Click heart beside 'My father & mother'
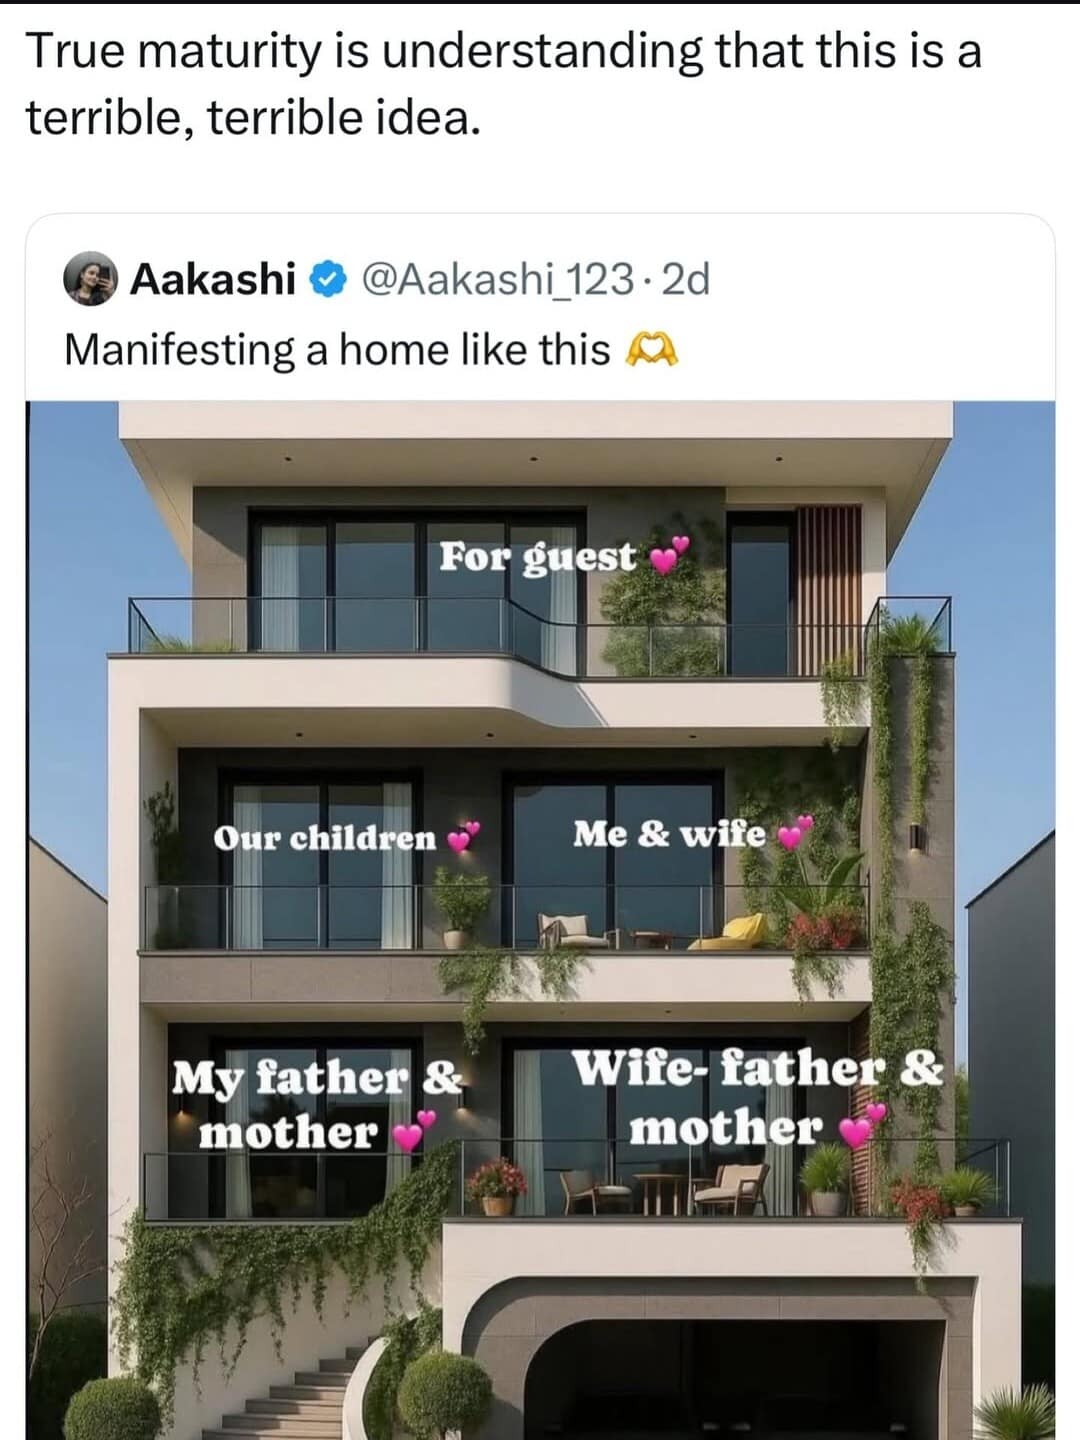This screenshot has width=1080, height=1440. click(413, 1133)
